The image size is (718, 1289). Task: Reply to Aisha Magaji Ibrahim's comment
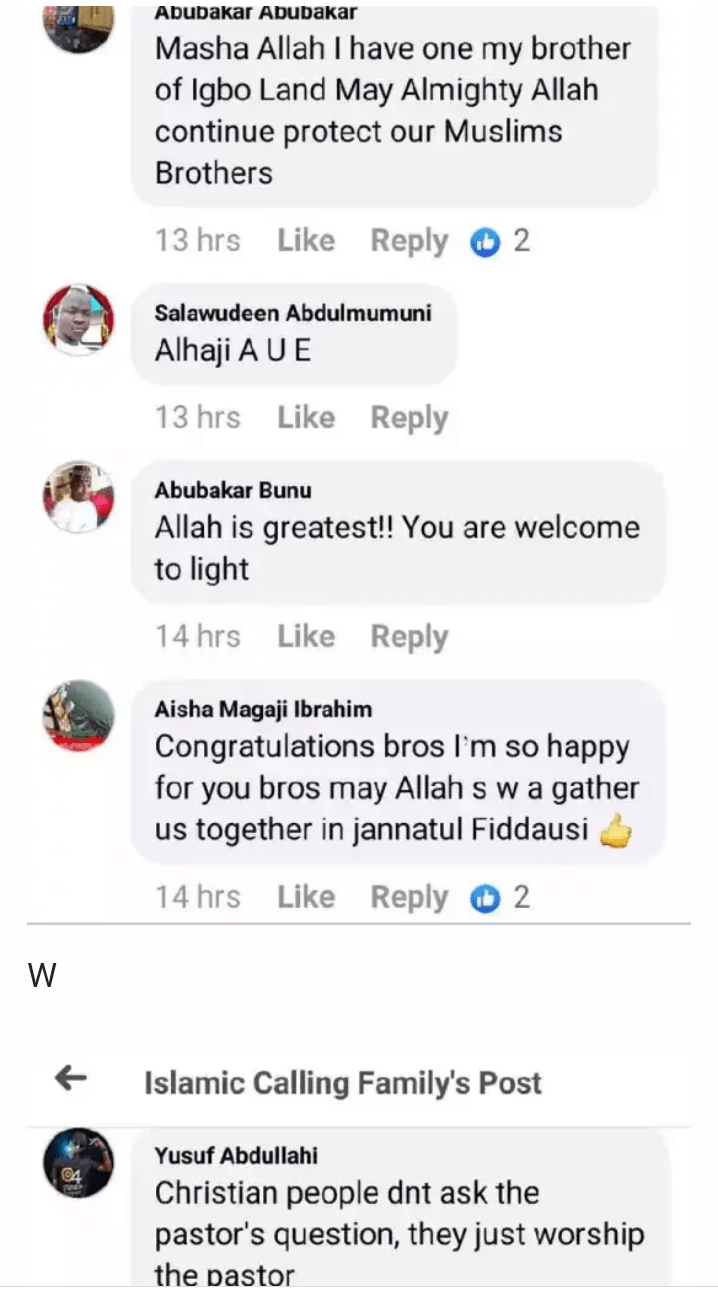coord(409,897)
